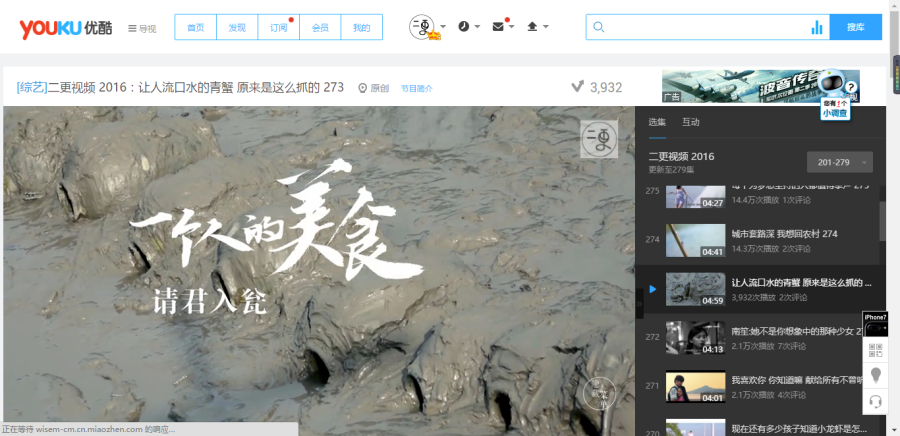Open 南笙:她不是你想象中的那种少女 video
Viewport: 900px width, 436px height.
798,332
